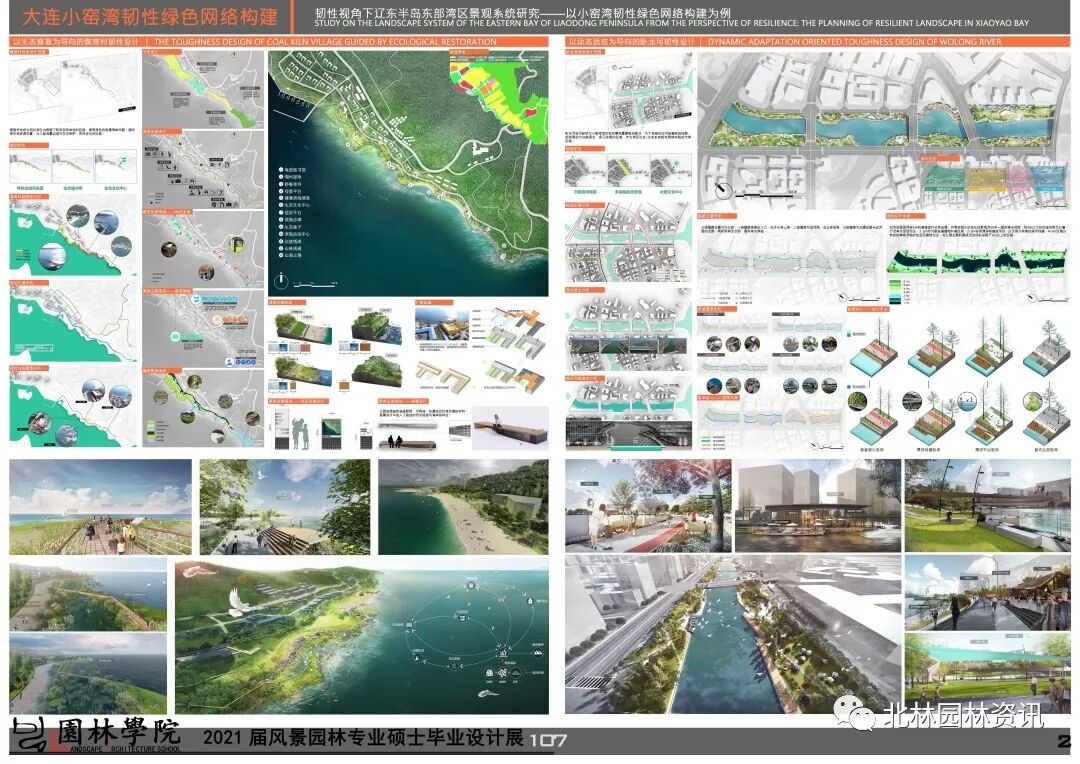Screen dimensions: 1080x764
Task: Open the wooden steps viewing platform rendering with a bird
Action: [x=284, y=507]
